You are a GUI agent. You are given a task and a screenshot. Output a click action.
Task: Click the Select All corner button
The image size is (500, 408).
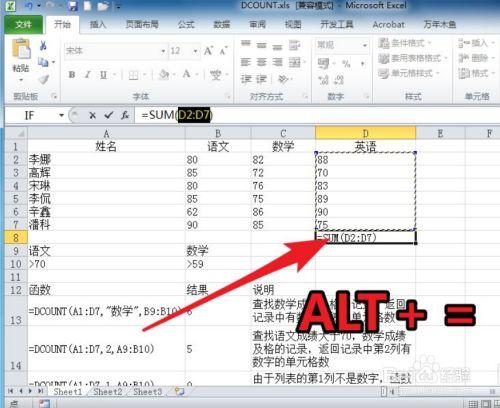[x=16, y=133]
